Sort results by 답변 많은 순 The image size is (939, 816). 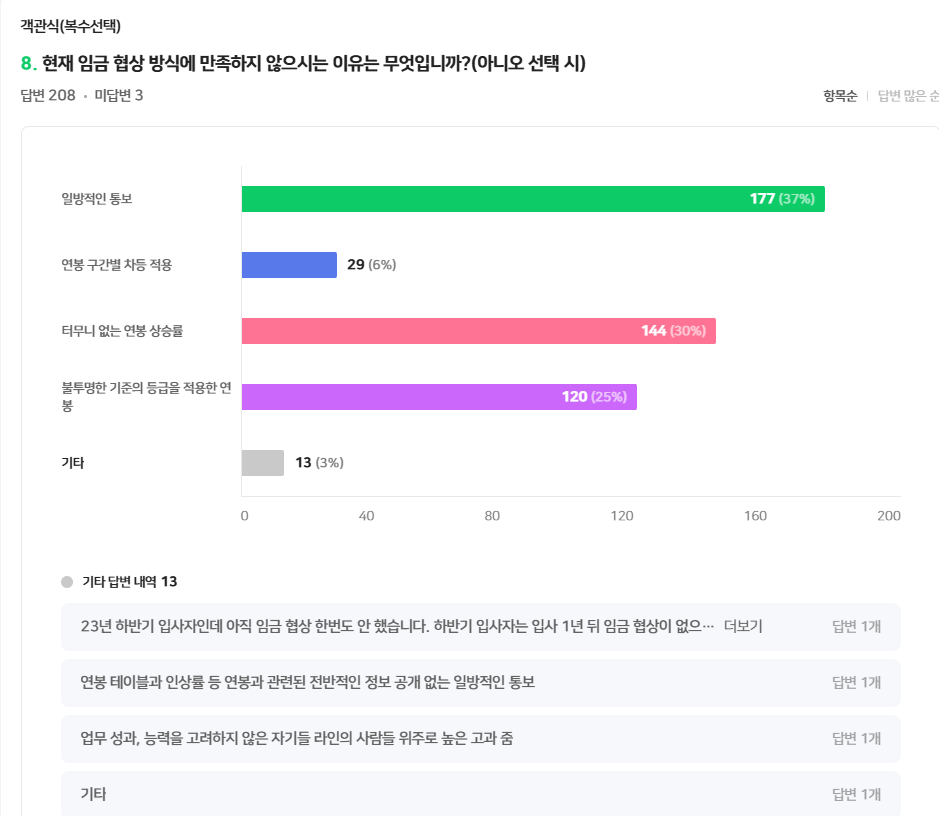pos(908,96)
